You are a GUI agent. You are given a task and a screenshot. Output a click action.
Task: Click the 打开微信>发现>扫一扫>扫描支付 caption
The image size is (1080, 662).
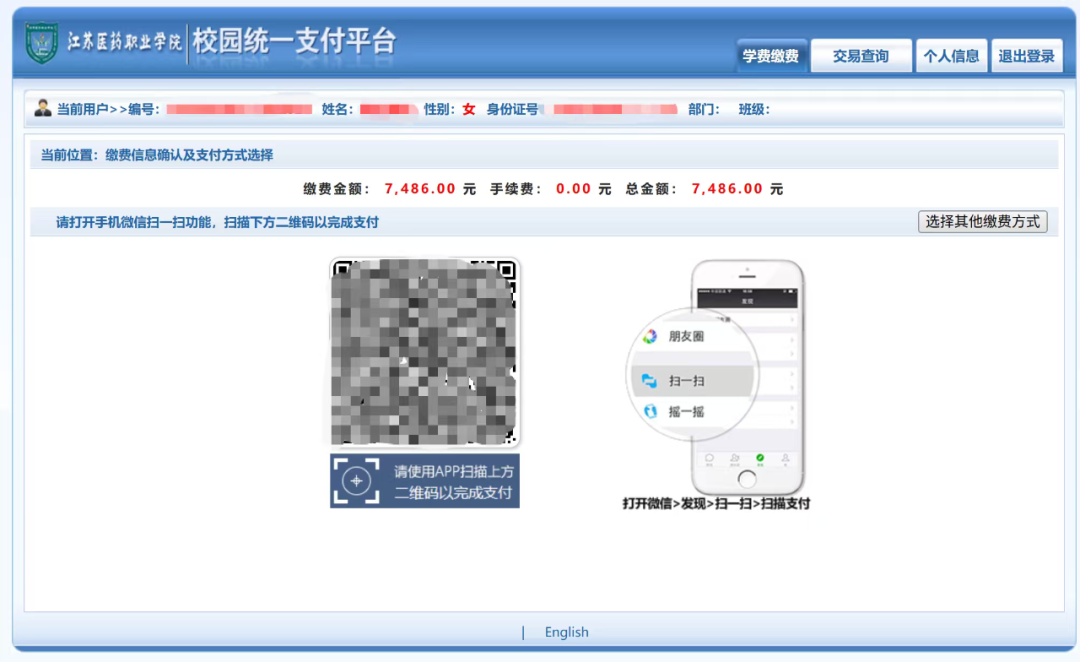pyautogui.click(x=716, y=504)
